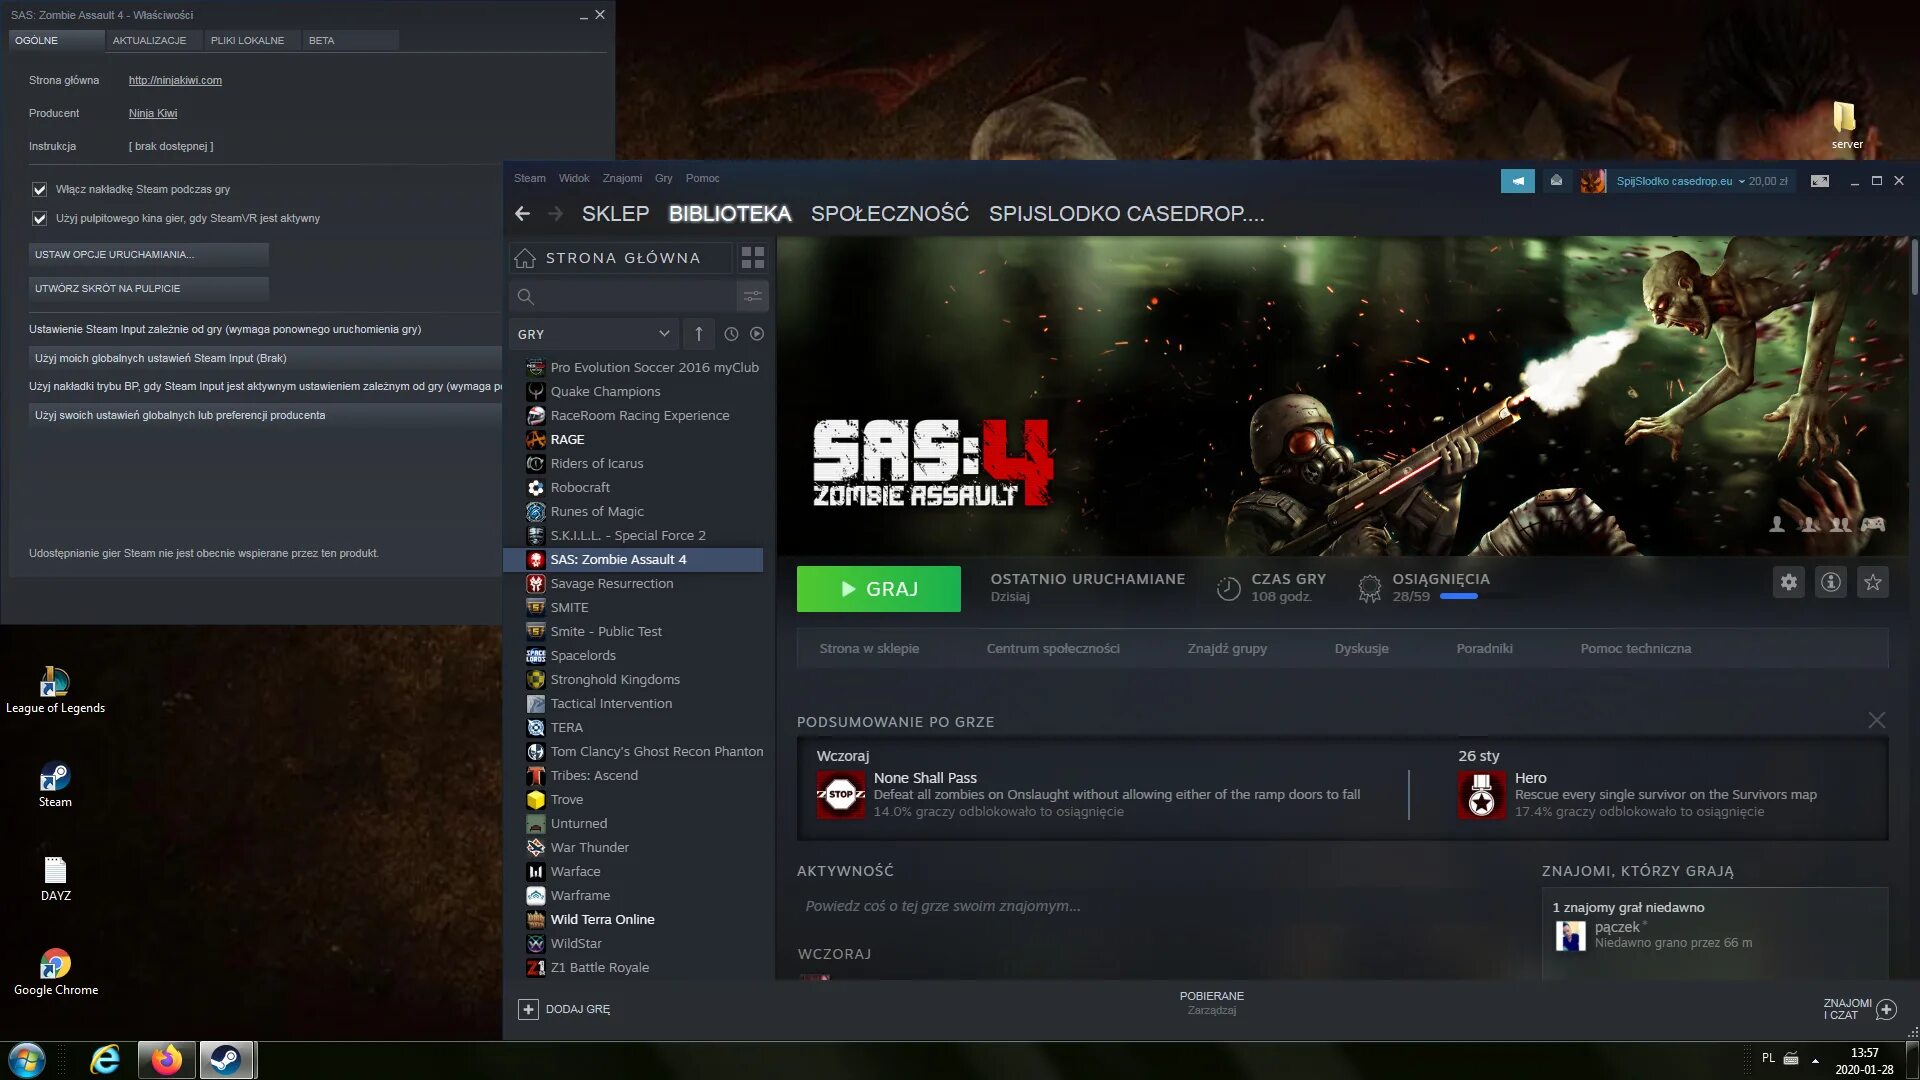This screenshot has height=1080, width=1920.
Task: Click the Steam announcements megaphone icon
Action: (1518, 181)
